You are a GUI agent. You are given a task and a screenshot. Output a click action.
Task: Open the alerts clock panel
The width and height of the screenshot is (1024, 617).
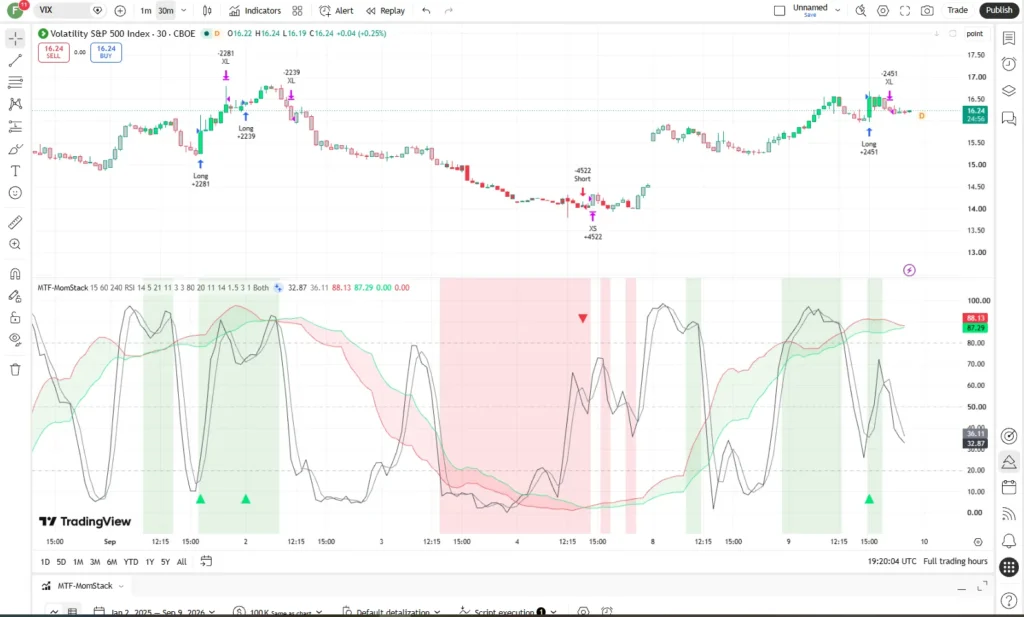tap(1009, 64)
